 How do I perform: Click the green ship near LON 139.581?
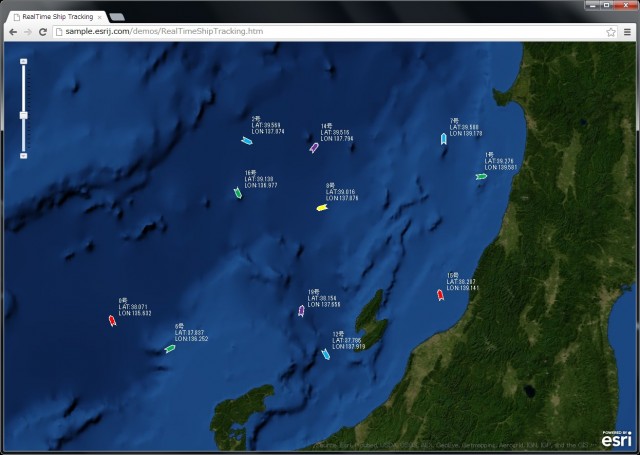click(481, 176)
